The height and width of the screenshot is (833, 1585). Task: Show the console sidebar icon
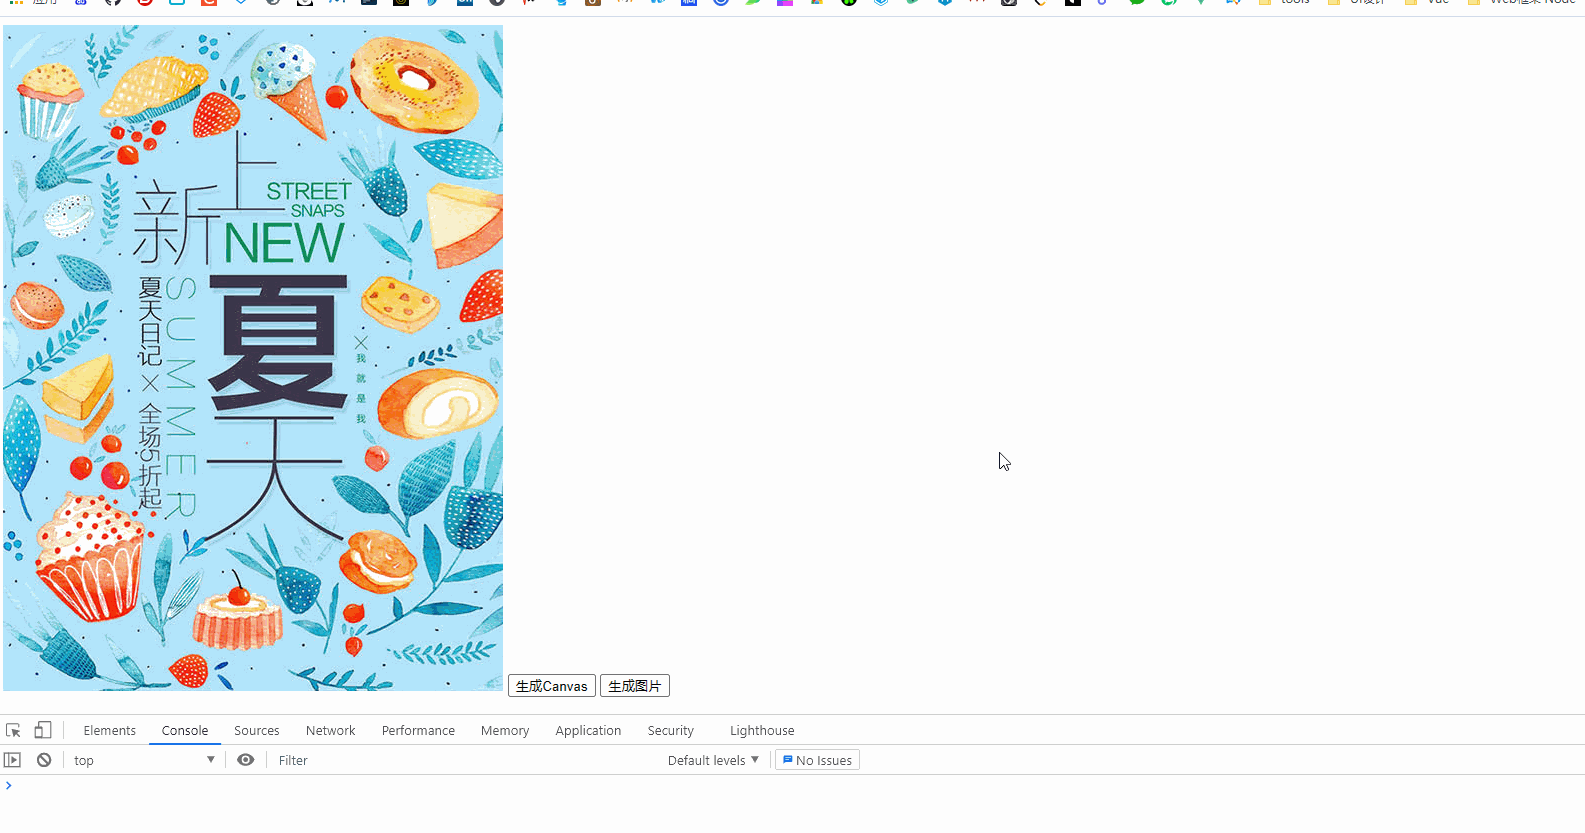pos(13,760)
